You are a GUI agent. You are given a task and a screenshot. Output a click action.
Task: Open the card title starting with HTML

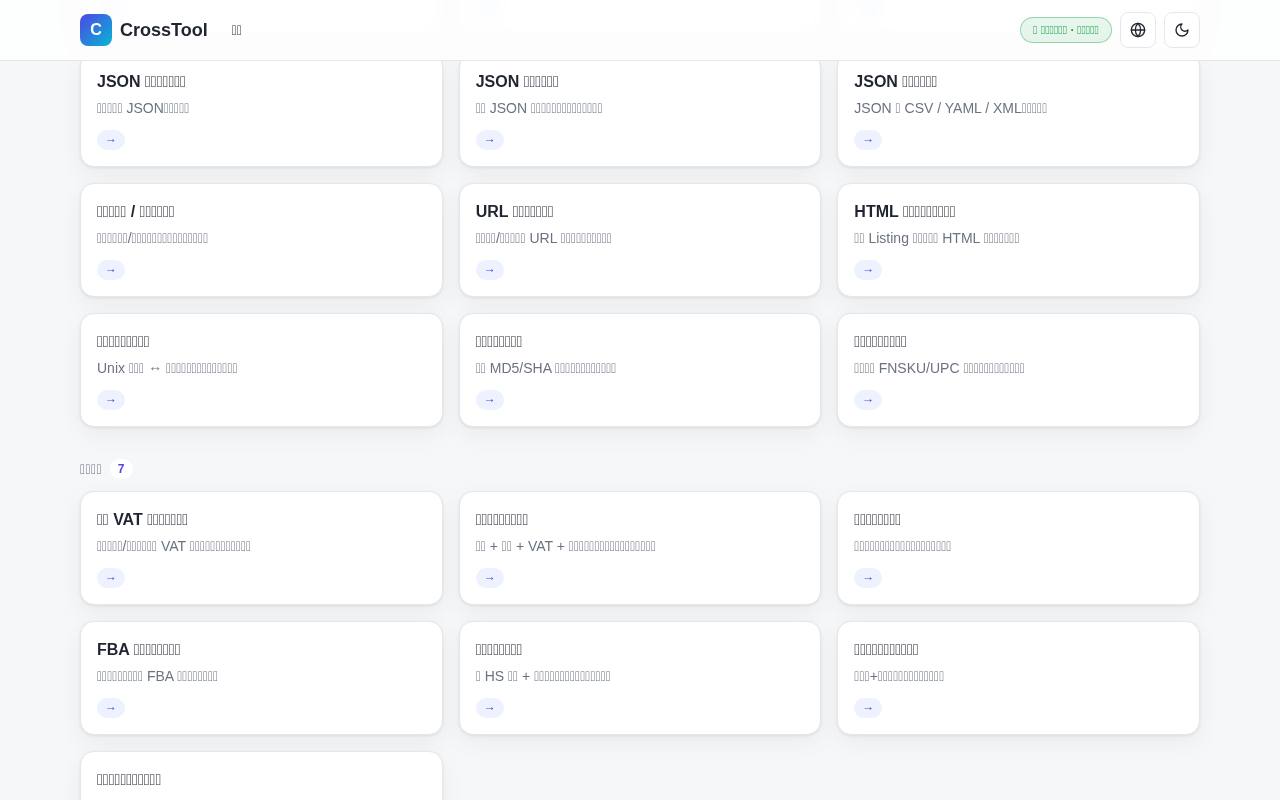[905, 211]
